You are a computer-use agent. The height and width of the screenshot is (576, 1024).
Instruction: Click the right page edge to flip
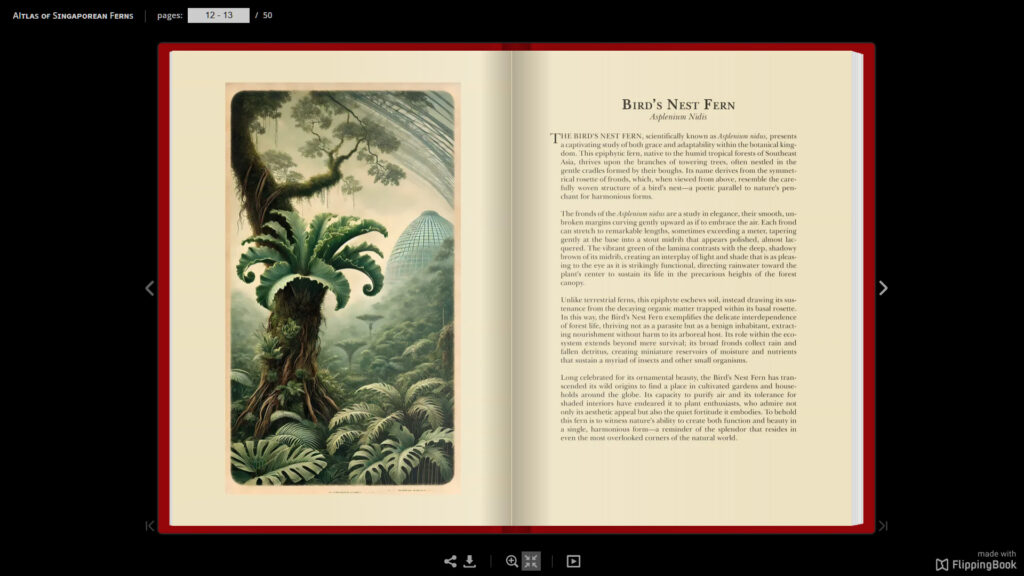pyautogui.click(x=855, y=288)
